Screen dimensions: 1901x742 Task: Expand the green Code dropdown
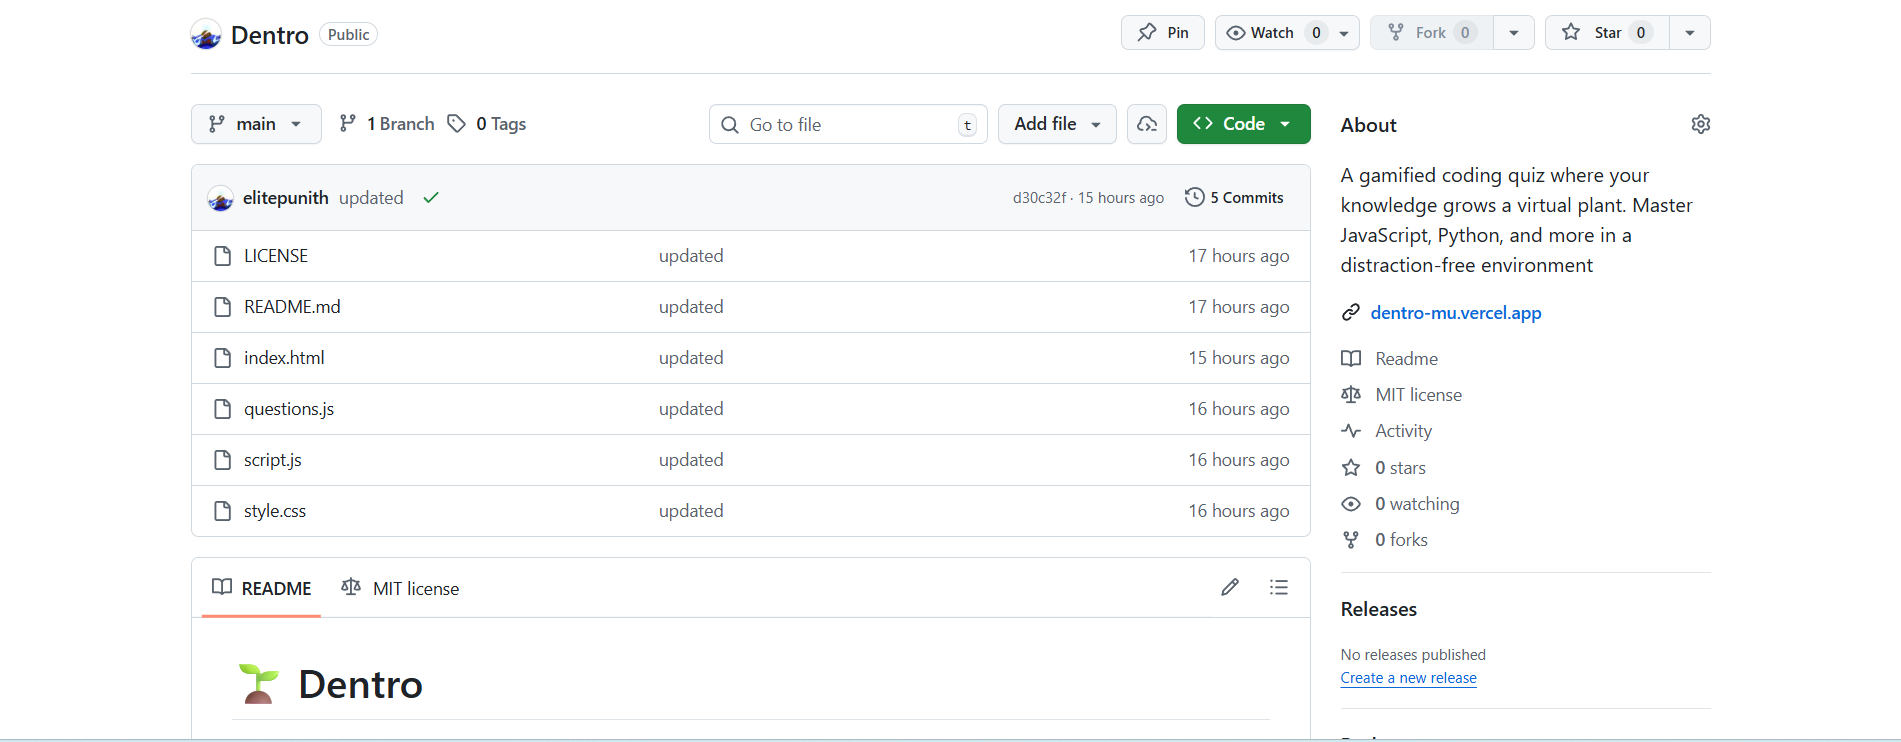[1243, 124]
